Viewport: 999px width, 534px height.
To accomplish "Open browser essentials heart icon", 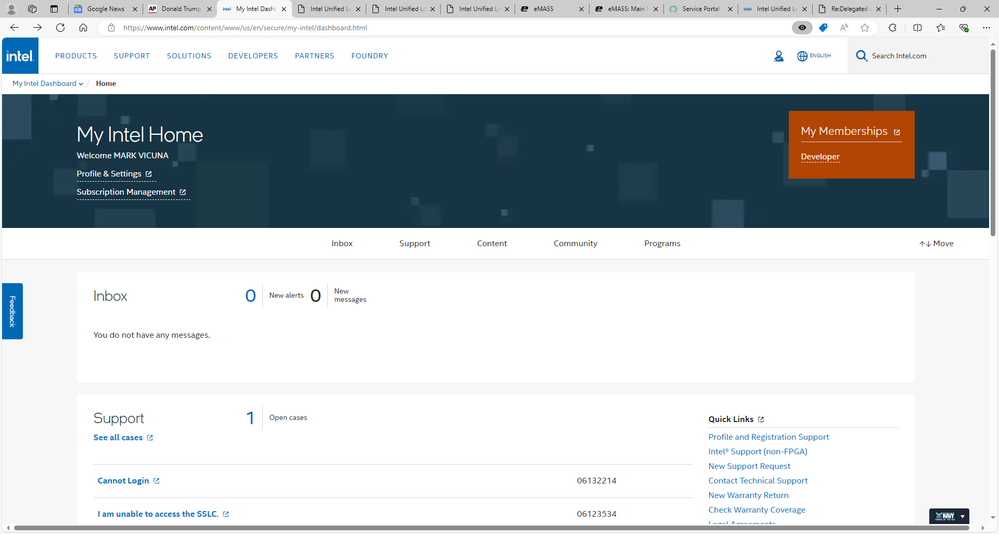I will pyautogui.click(x=964, y=27).
